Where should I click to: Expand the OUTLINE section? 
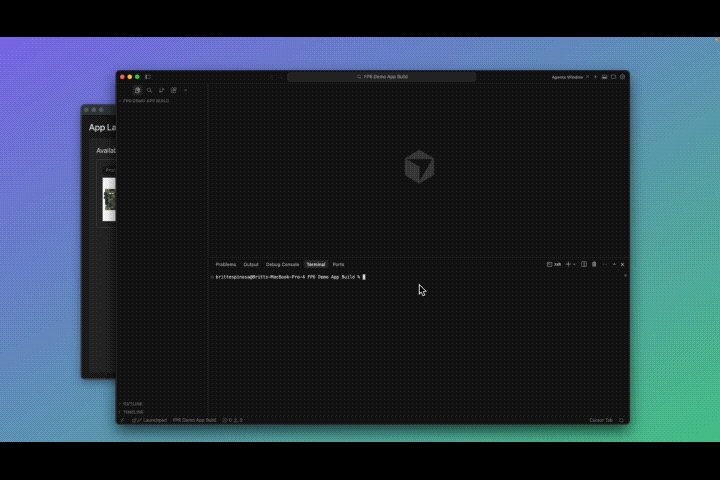(130, 404)
